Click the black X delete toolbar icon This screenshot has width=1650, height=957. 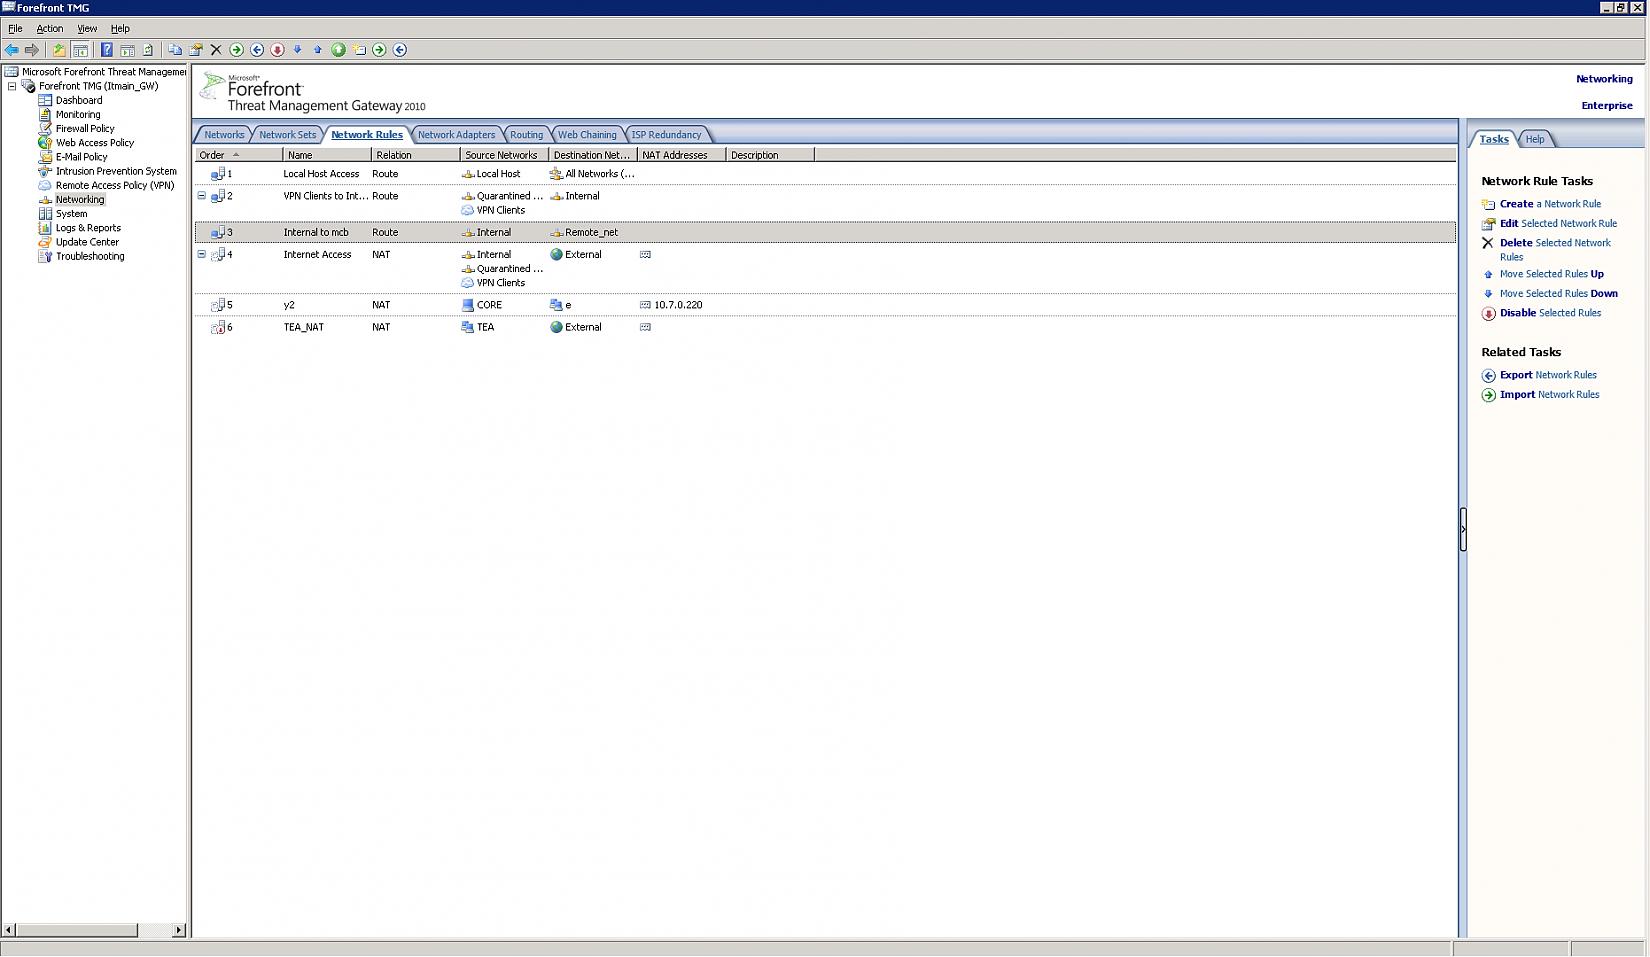[216, 50]
